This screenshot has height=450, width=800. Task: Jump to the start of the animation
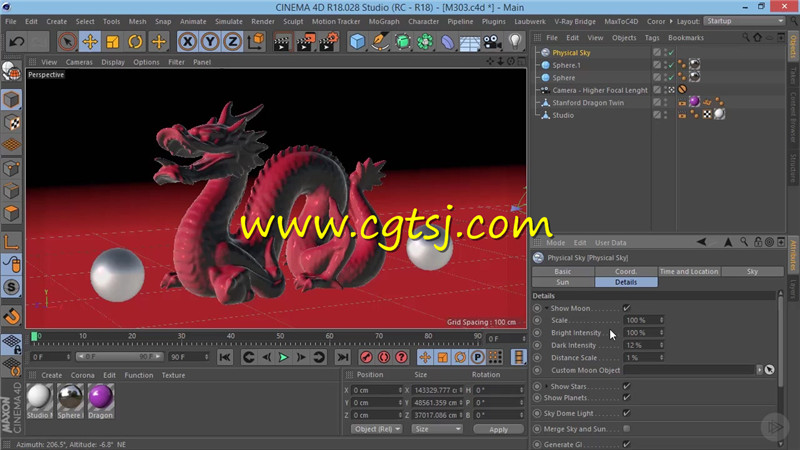tap(225, 358)
